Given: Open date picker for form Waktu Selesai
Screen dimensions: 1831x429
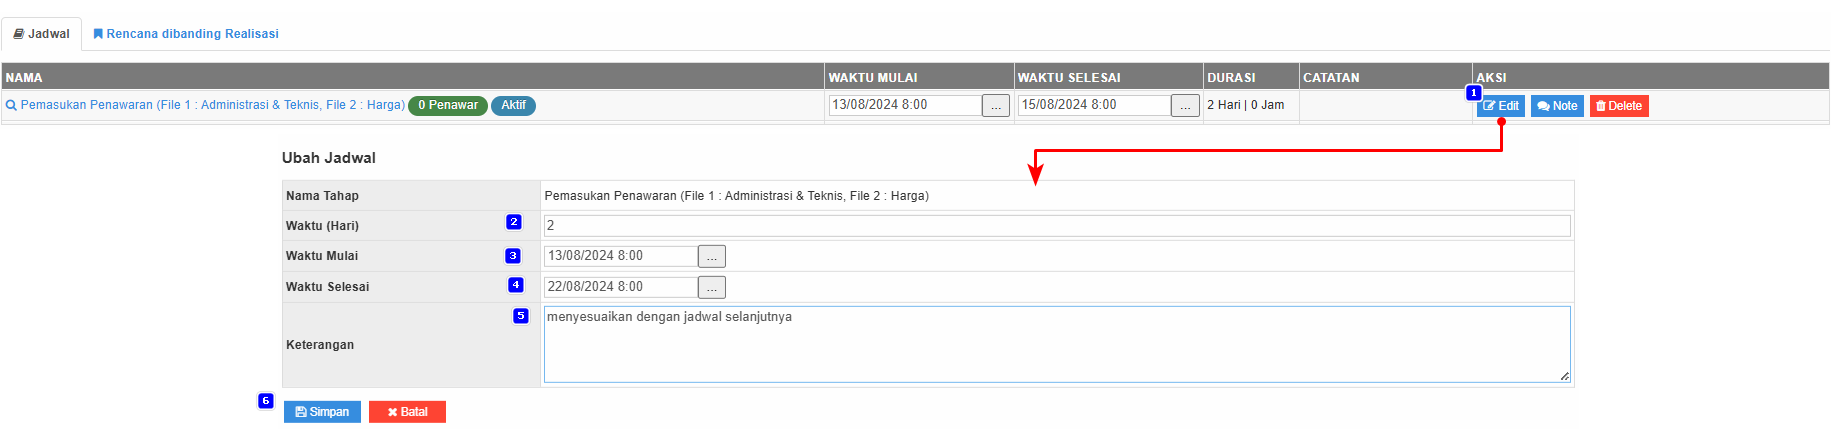Looking at the screenshot, I should tap(712, 287).
